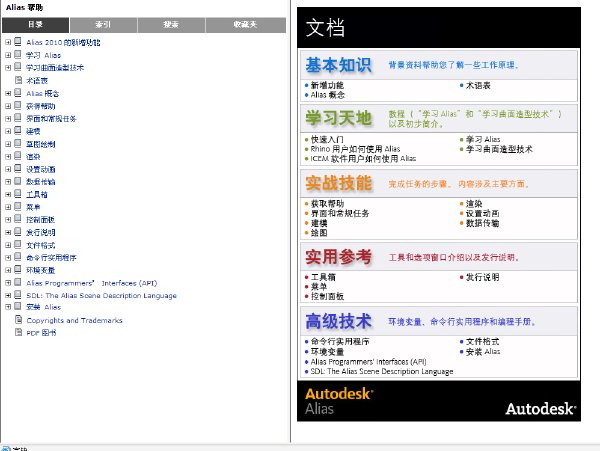The image size is (600, 451).
Task: Open the 绘图 link under 实战技能
Action: [319, 233]
